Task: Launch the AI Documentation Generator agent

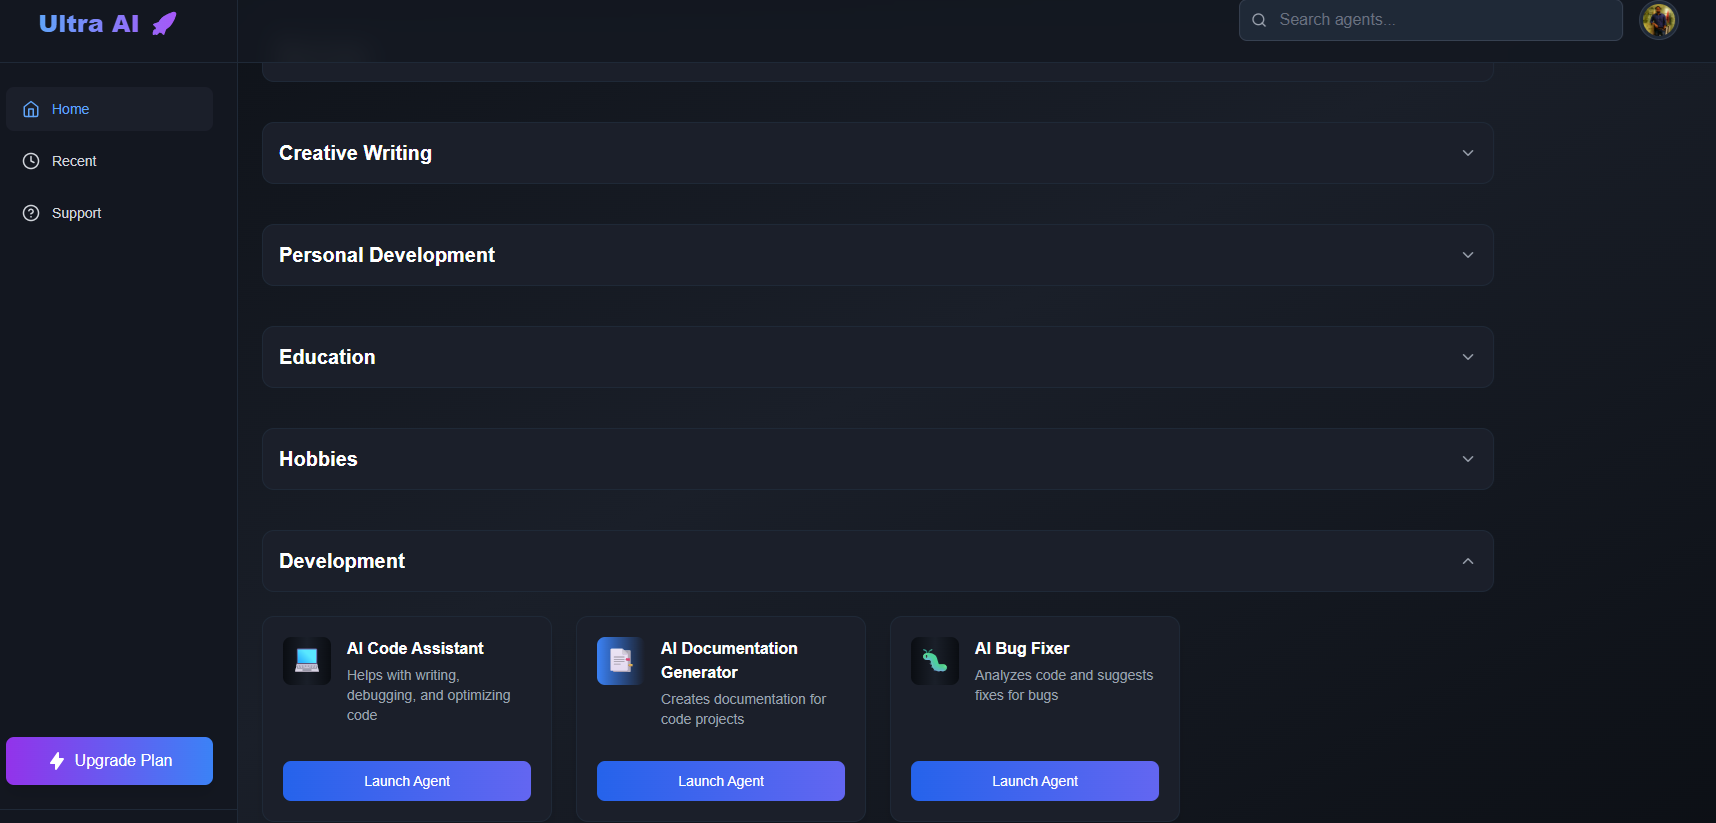Action: [721, 781]
